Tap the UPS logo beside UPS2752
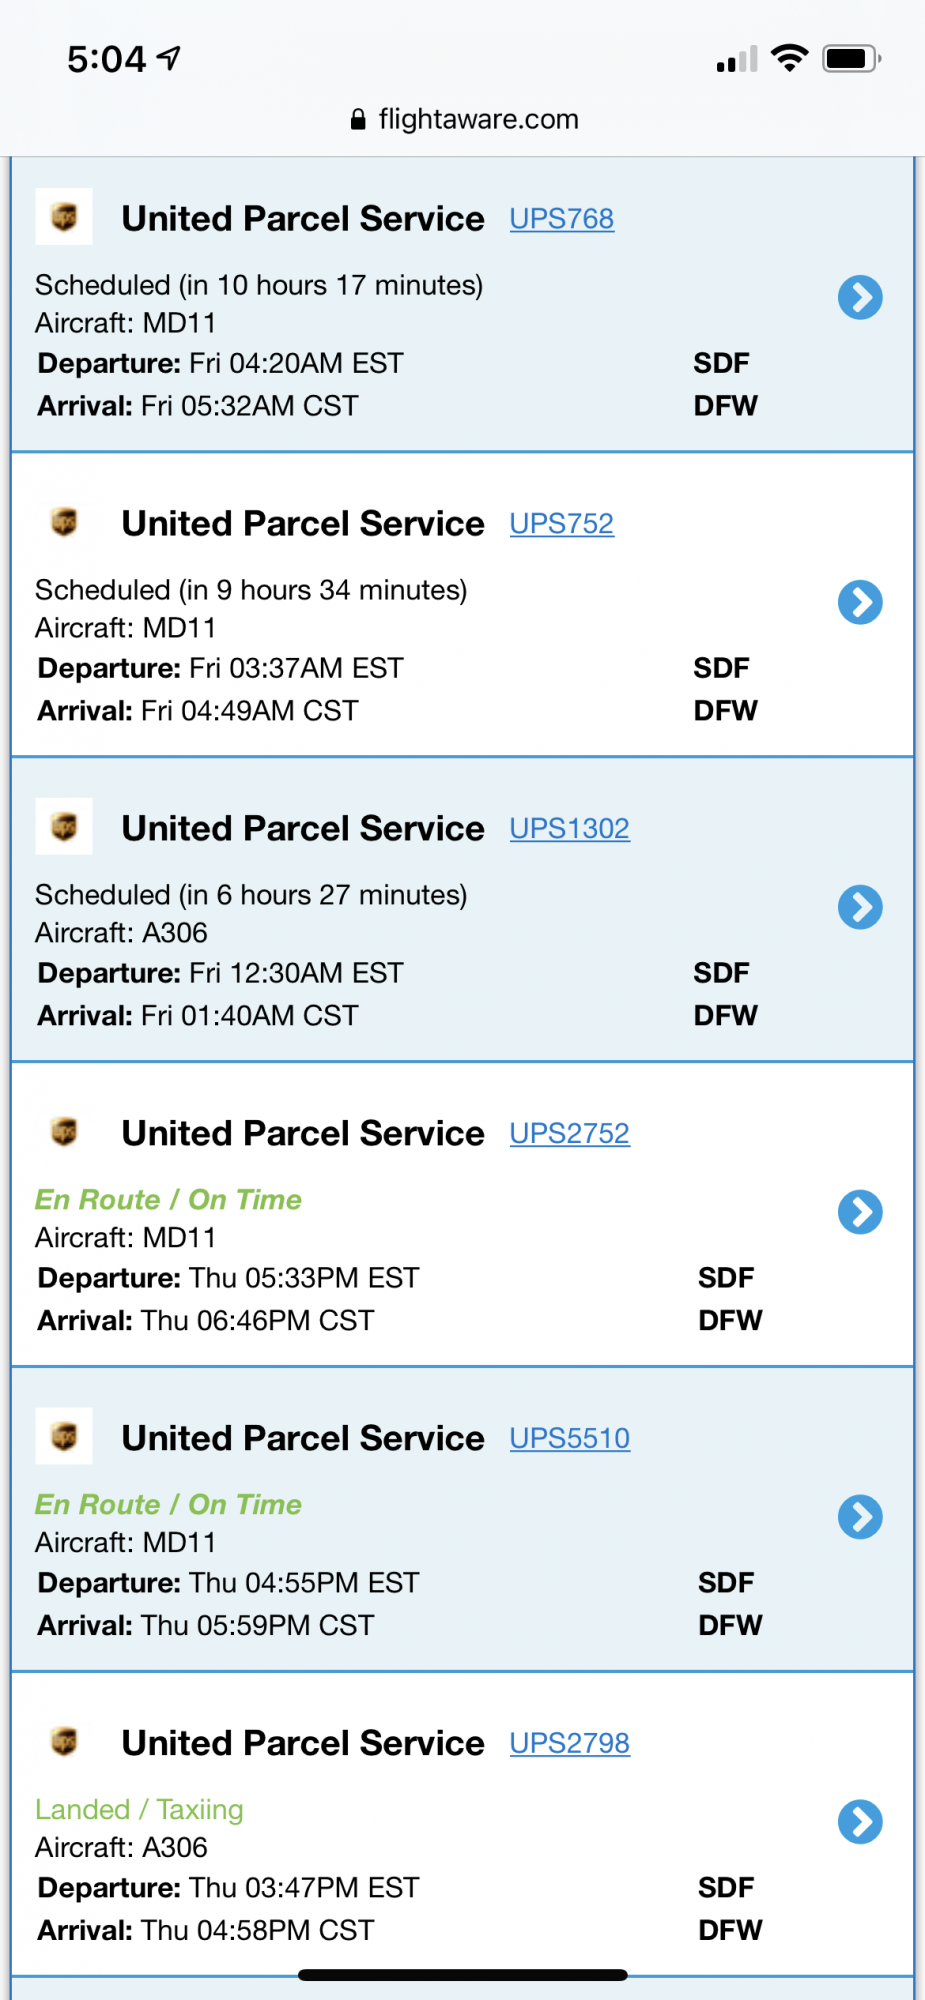This screenshot has width=925, height=2000. [64, 1132]
